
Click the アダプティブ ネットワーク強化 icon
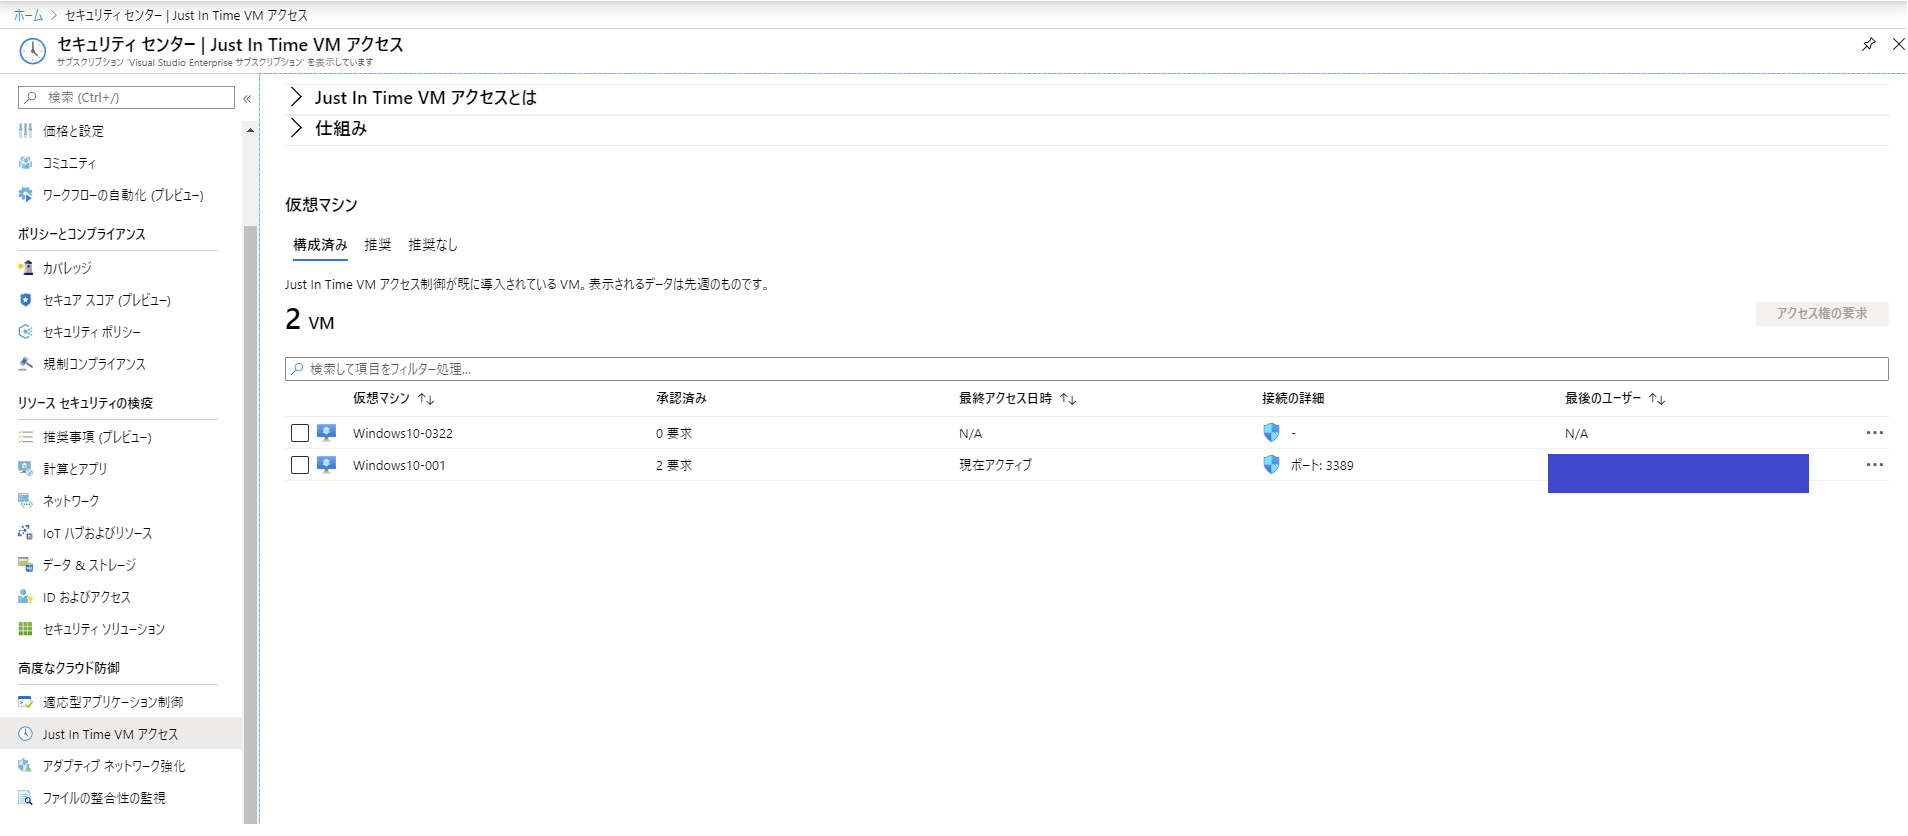pos(26,766)
